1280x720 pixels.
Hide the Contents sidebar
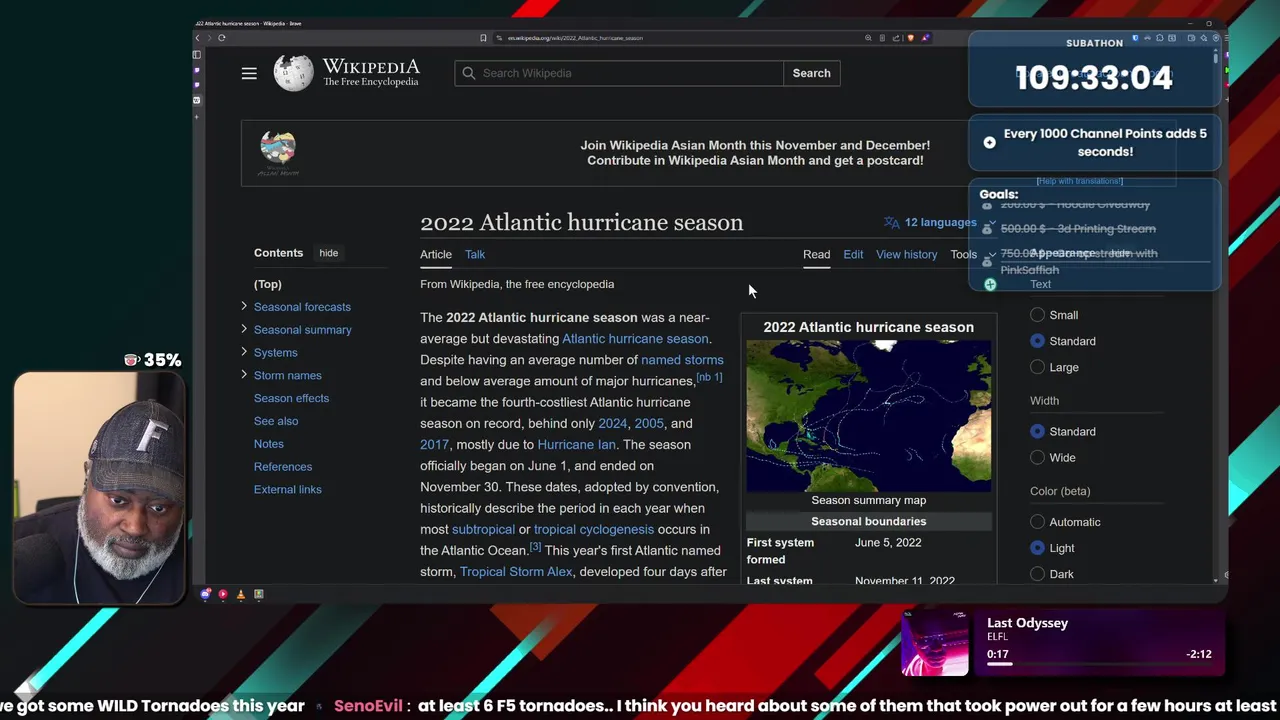click(329, 253)
